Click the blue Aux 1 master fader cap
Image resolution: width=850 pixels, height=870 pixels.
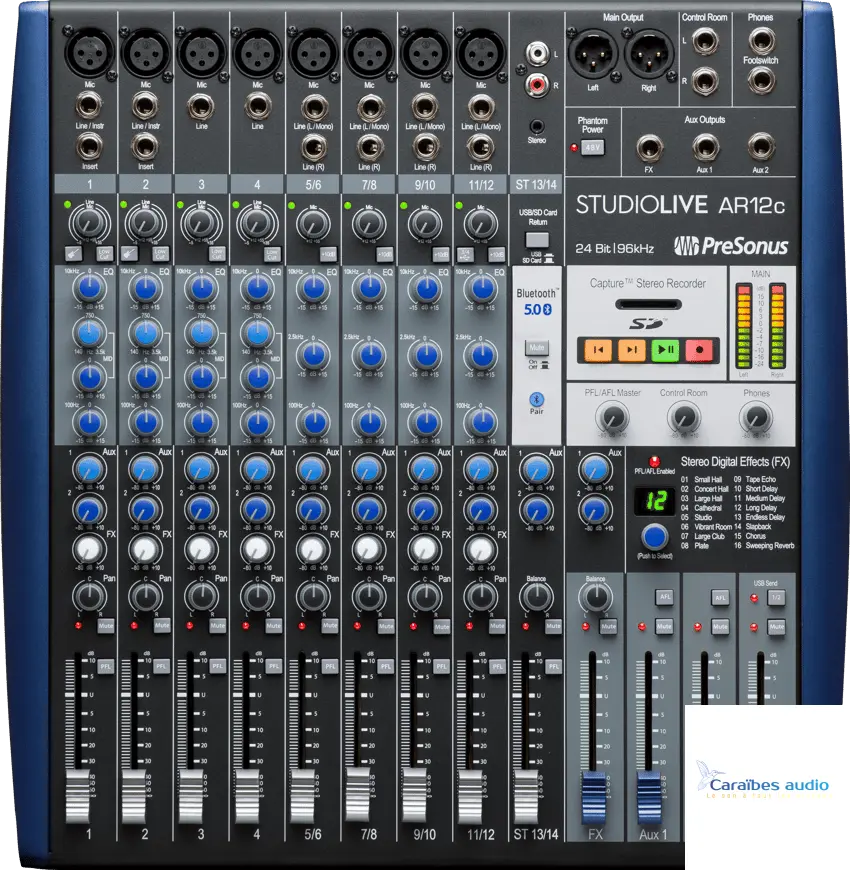pyautogui.click(x=649, y=797)
